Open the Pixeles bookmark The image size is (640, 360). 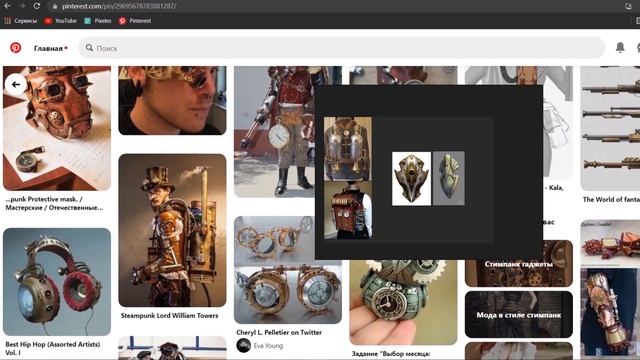point(98,21)
